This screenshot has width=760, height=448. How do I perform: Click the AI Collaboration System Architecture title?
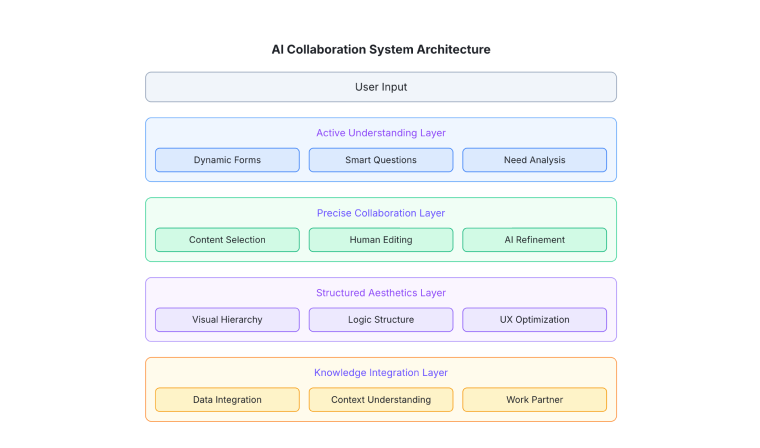point(381,49)
